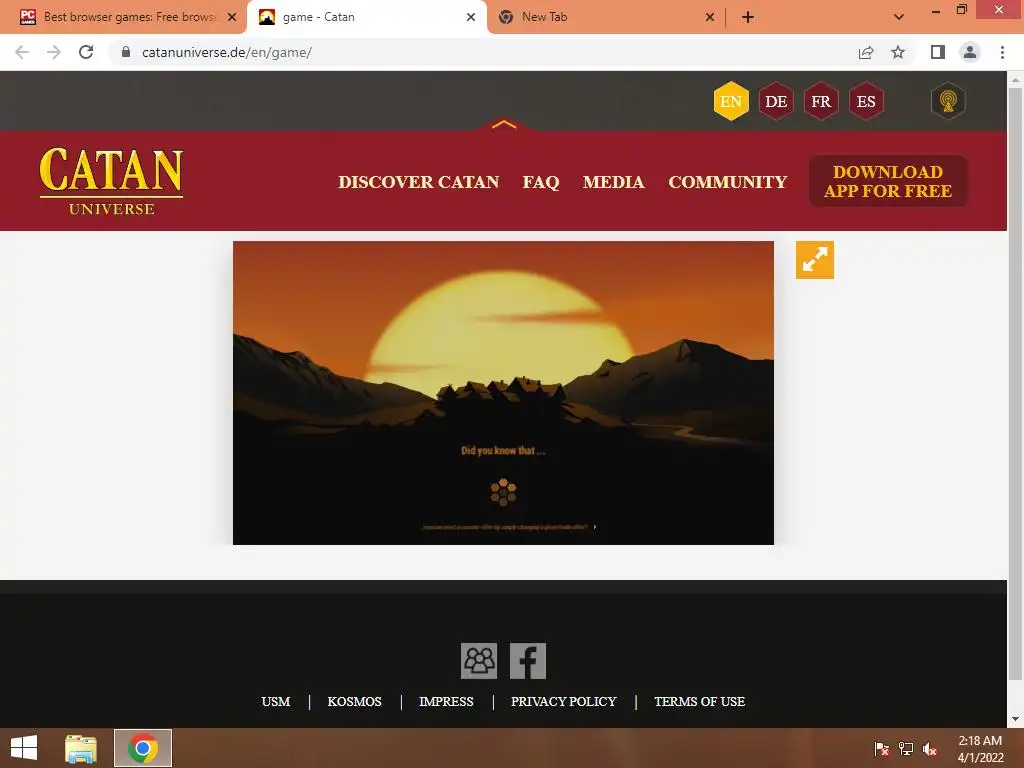
Task: Open the Privacy Policy link
Action: tap(564, 701)
